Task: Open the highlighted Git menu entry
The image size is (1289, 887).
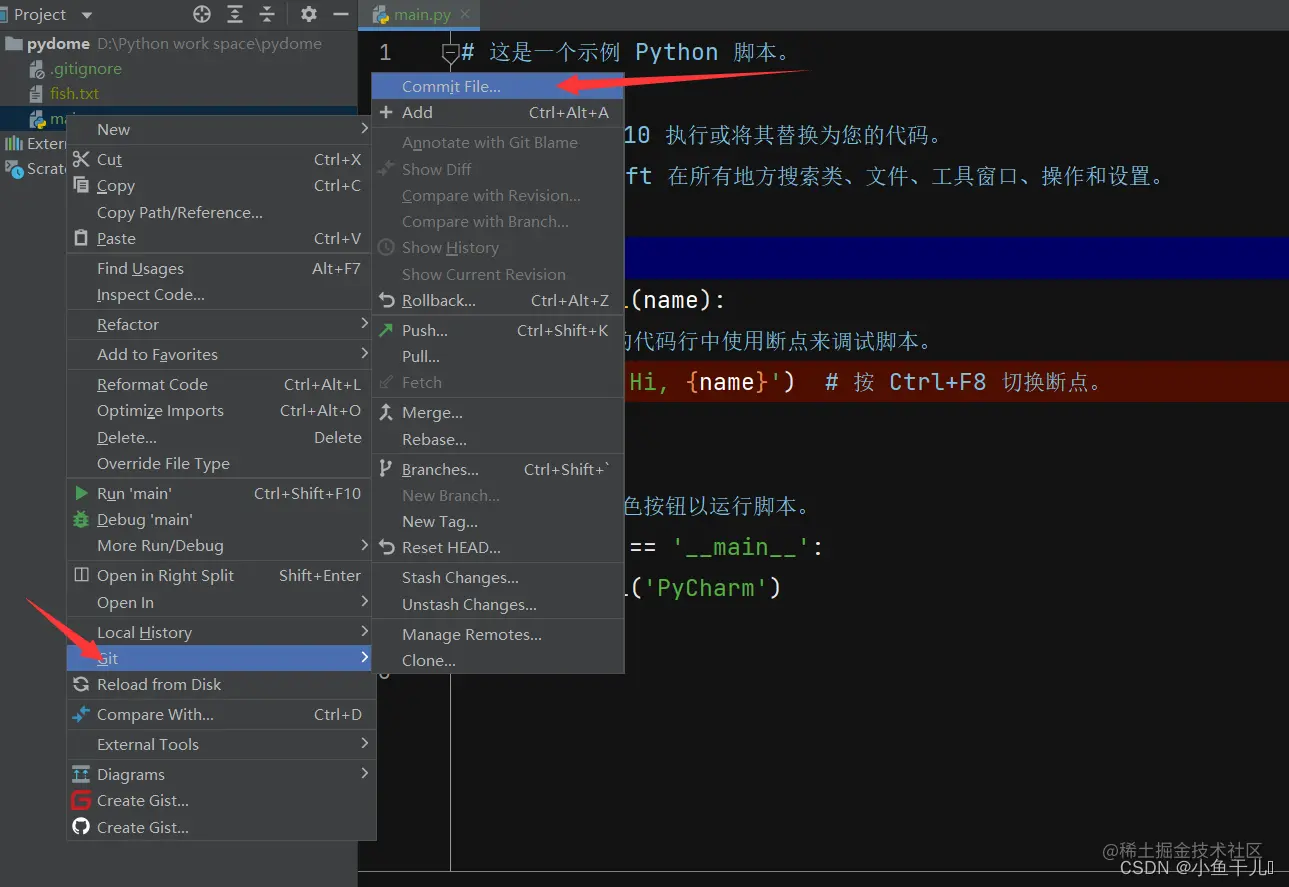Action: point(221,658)
